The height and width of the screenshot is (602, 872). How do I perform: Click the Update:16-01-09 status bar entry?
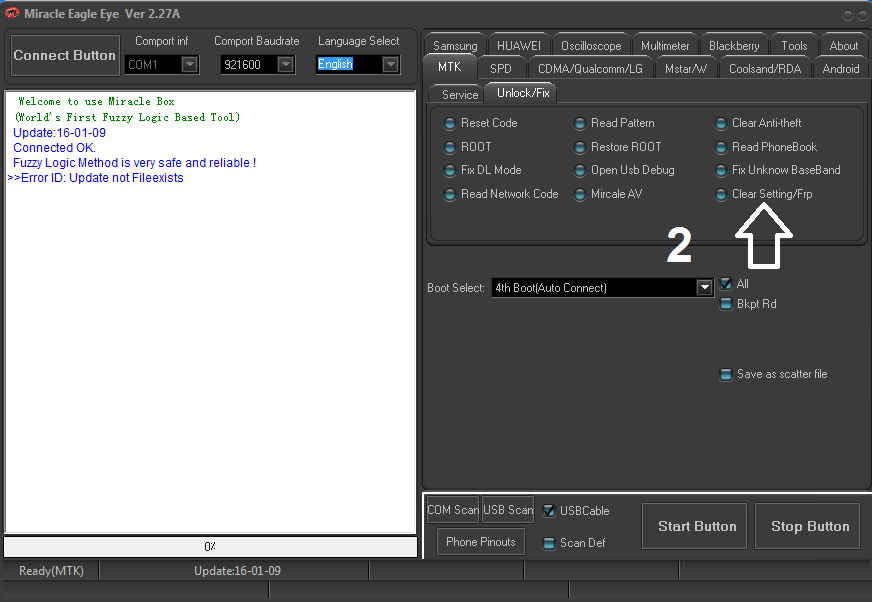click(x=237, y=571)
